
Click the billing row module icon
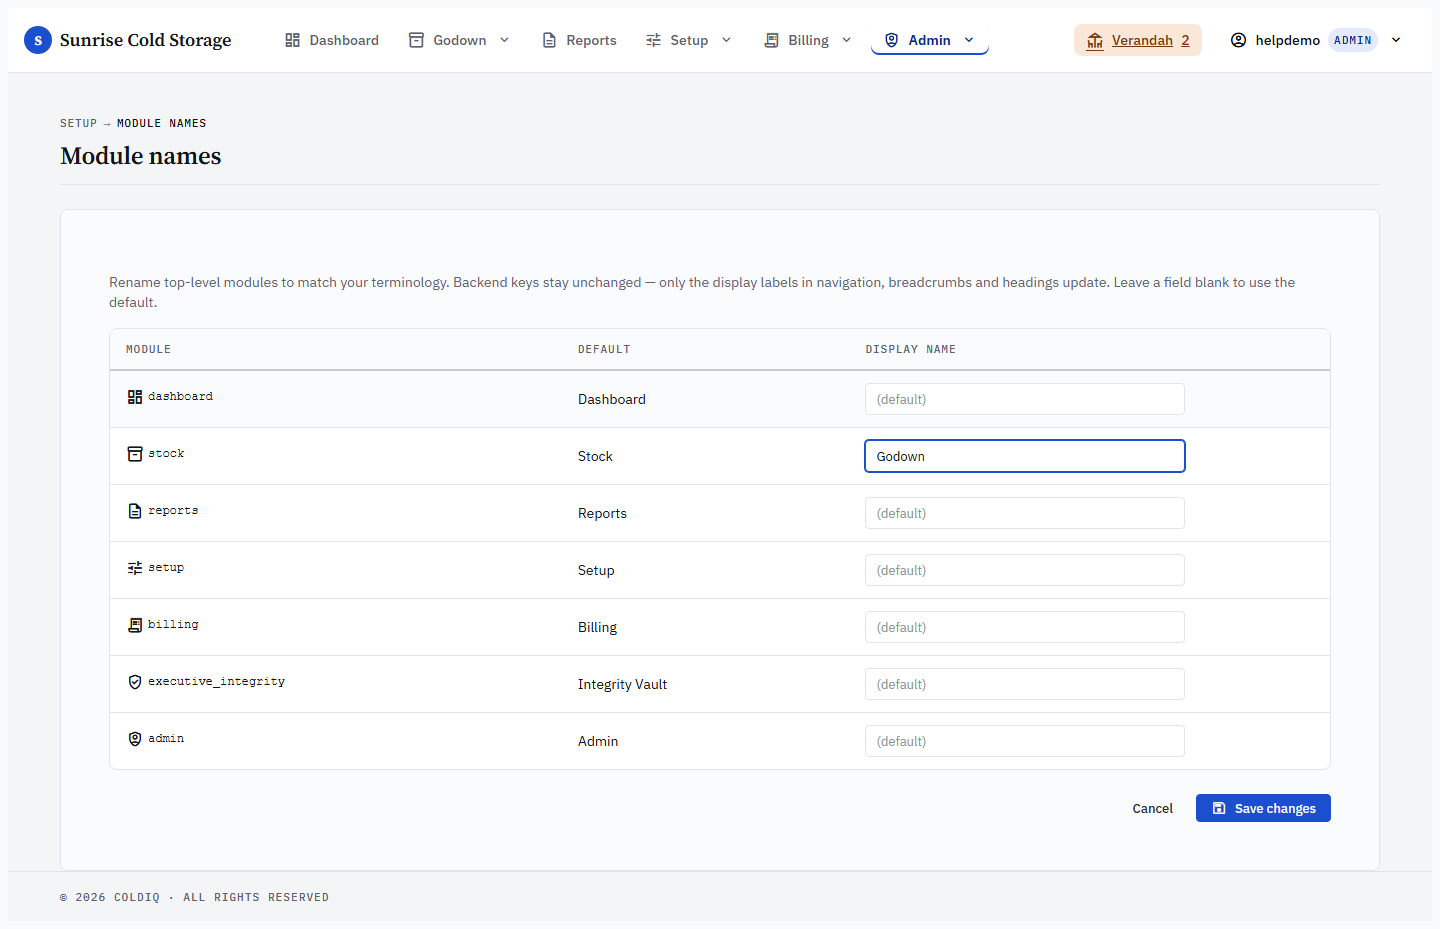coord(135,625)
